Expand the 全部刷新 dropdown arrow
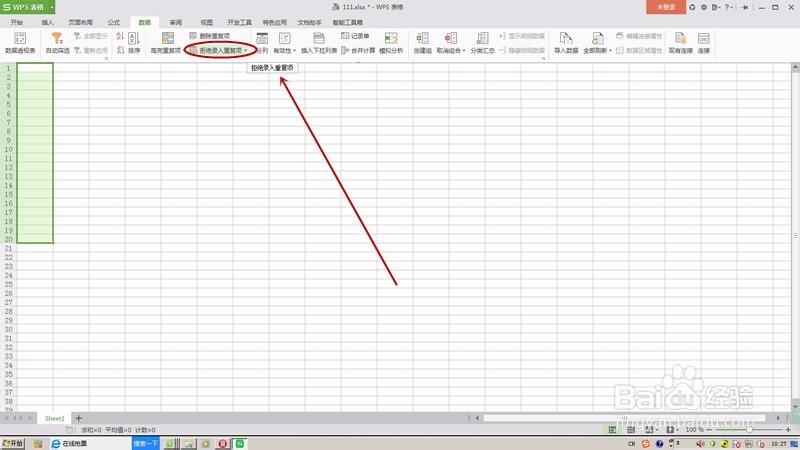Screen dimensions: 800x450 [610, 51]
